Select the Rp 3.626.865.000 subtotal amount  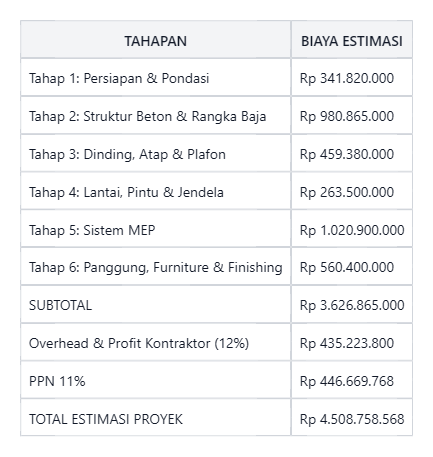[352, 304]
